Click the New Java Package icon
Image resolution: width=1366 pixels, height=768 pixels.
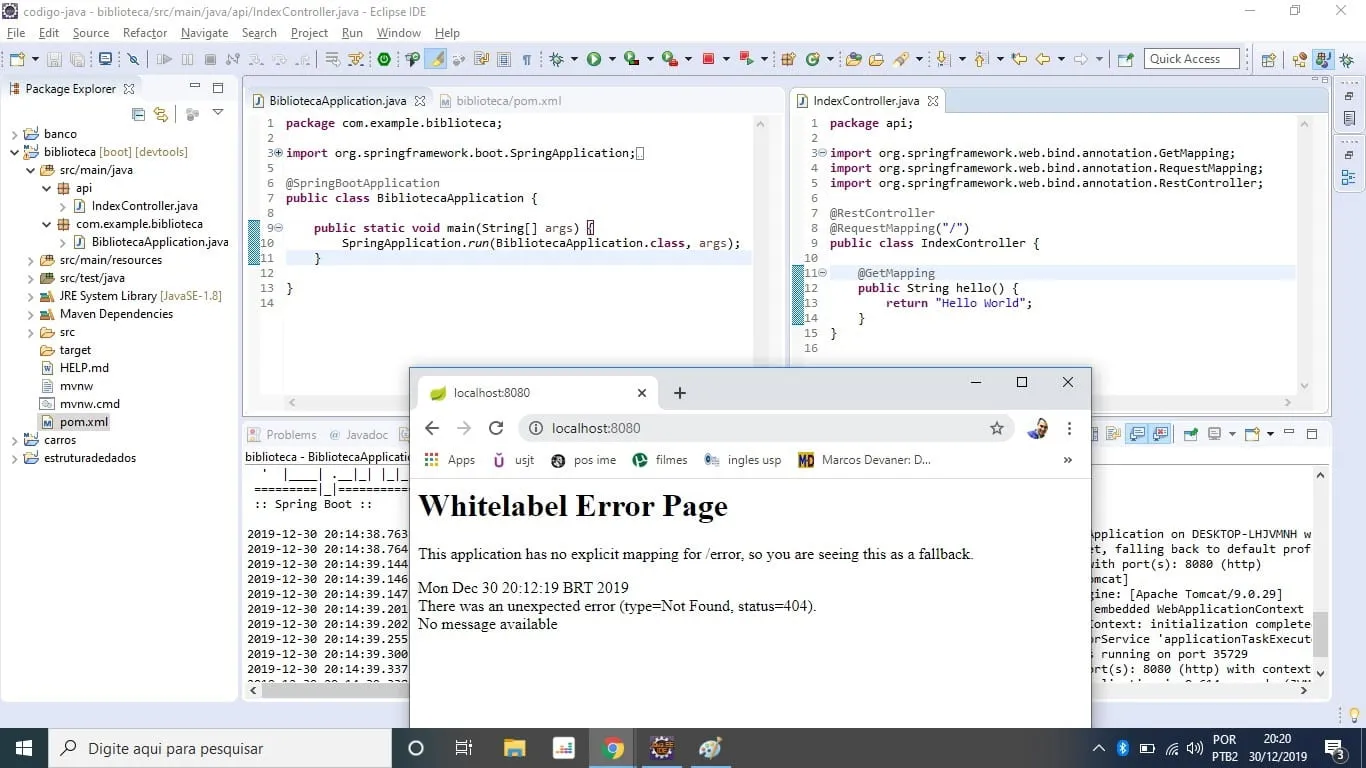point(788,59)
